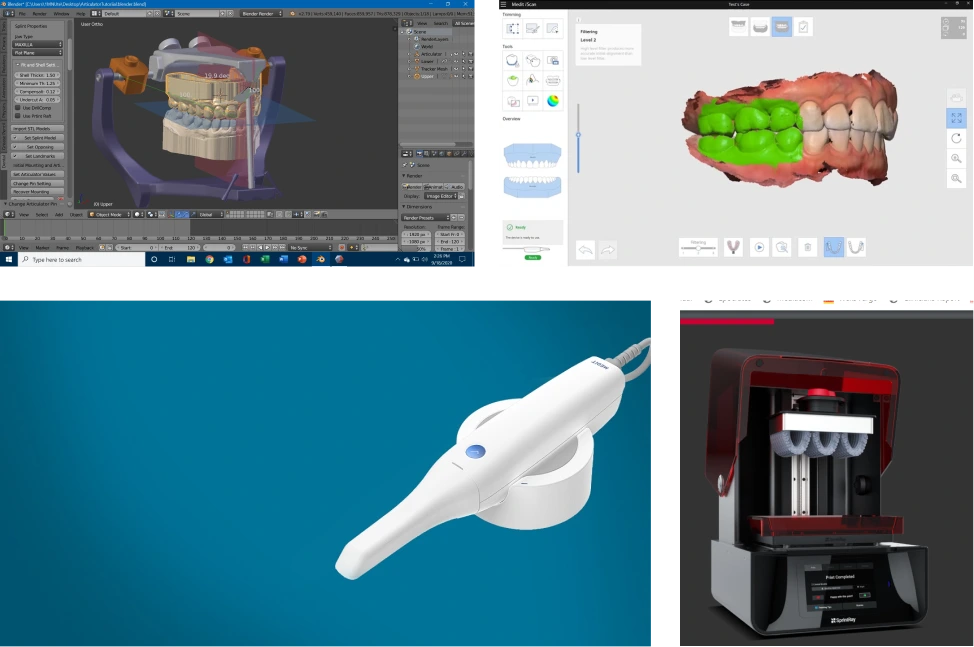Screen dimensions: 974x647
Task: Open the Window menu in Blender
Action: click(x=61, y=13)
